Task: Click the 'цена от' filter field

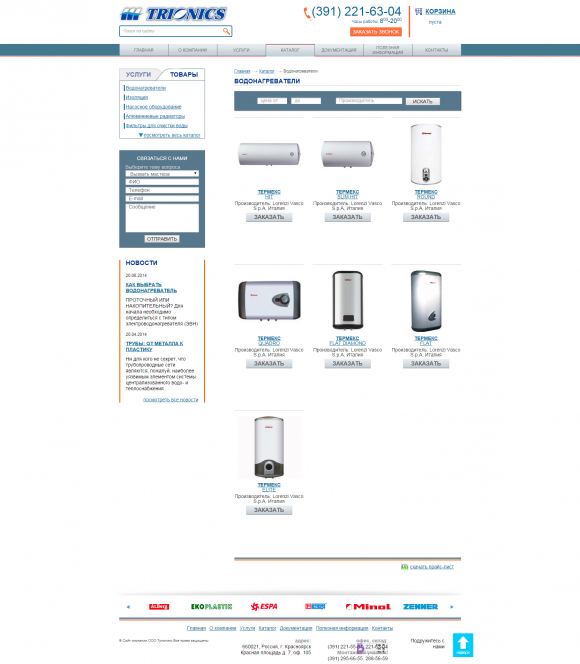Action: pyautogui.click(x=272, y=101)
